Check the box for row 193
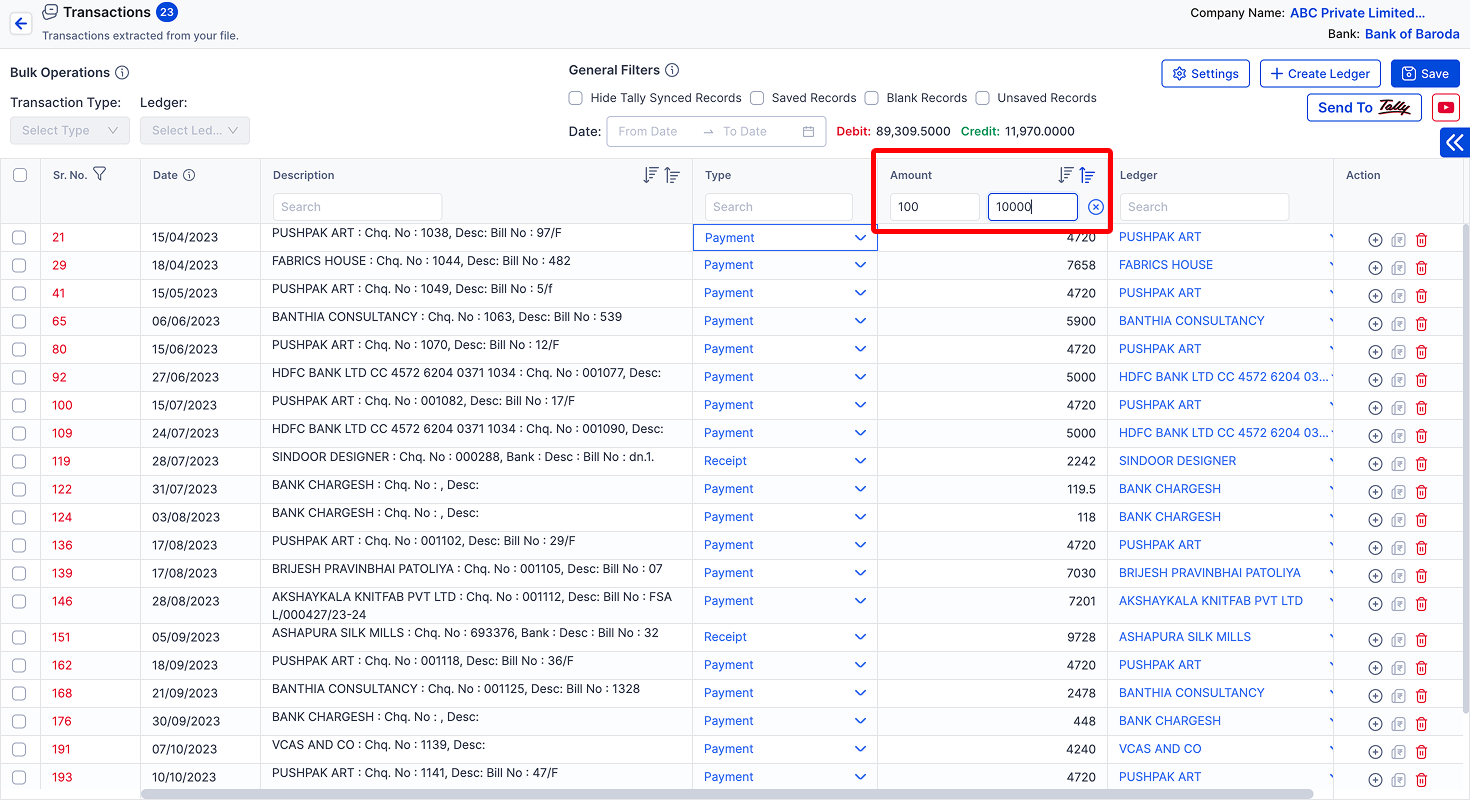The image size is (1470, 800). click(x=19, y=777)
